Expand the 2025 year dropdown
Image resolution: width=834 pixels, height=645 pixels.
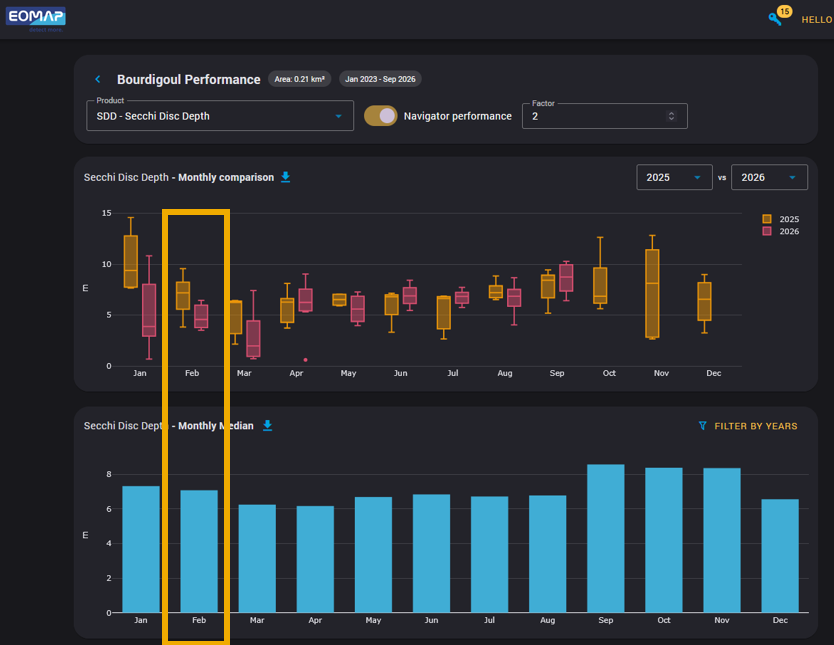click(x=674, y=177)
